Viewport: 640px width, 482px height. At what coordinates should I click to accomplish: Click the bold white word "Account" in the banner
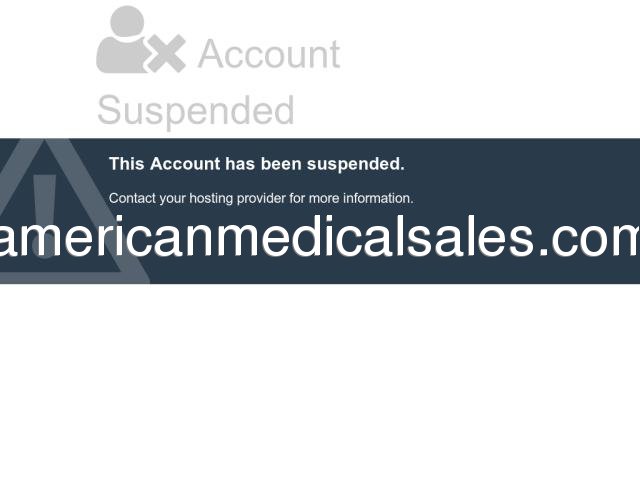[x=185, y=164]
